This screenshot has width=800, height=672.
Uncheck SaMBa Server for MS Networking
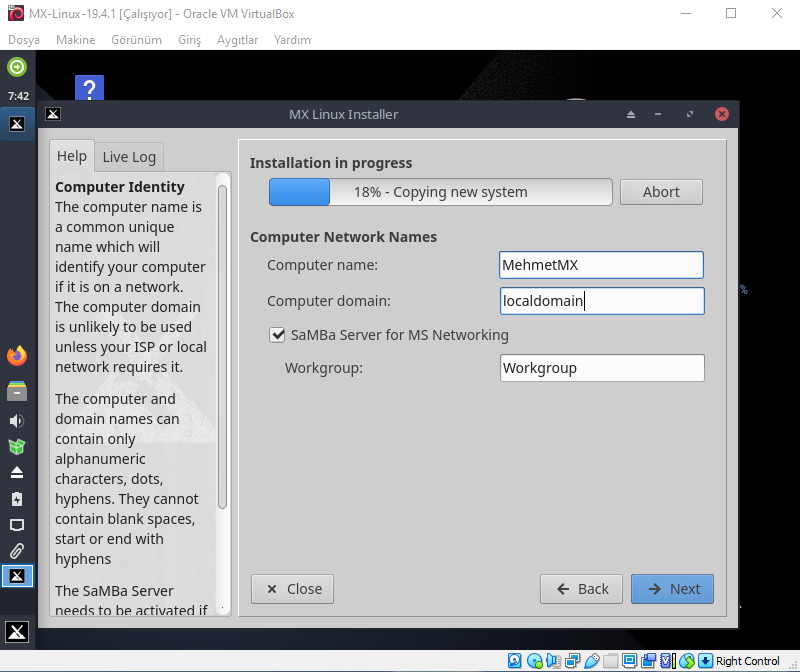click(x=277, y=335)
